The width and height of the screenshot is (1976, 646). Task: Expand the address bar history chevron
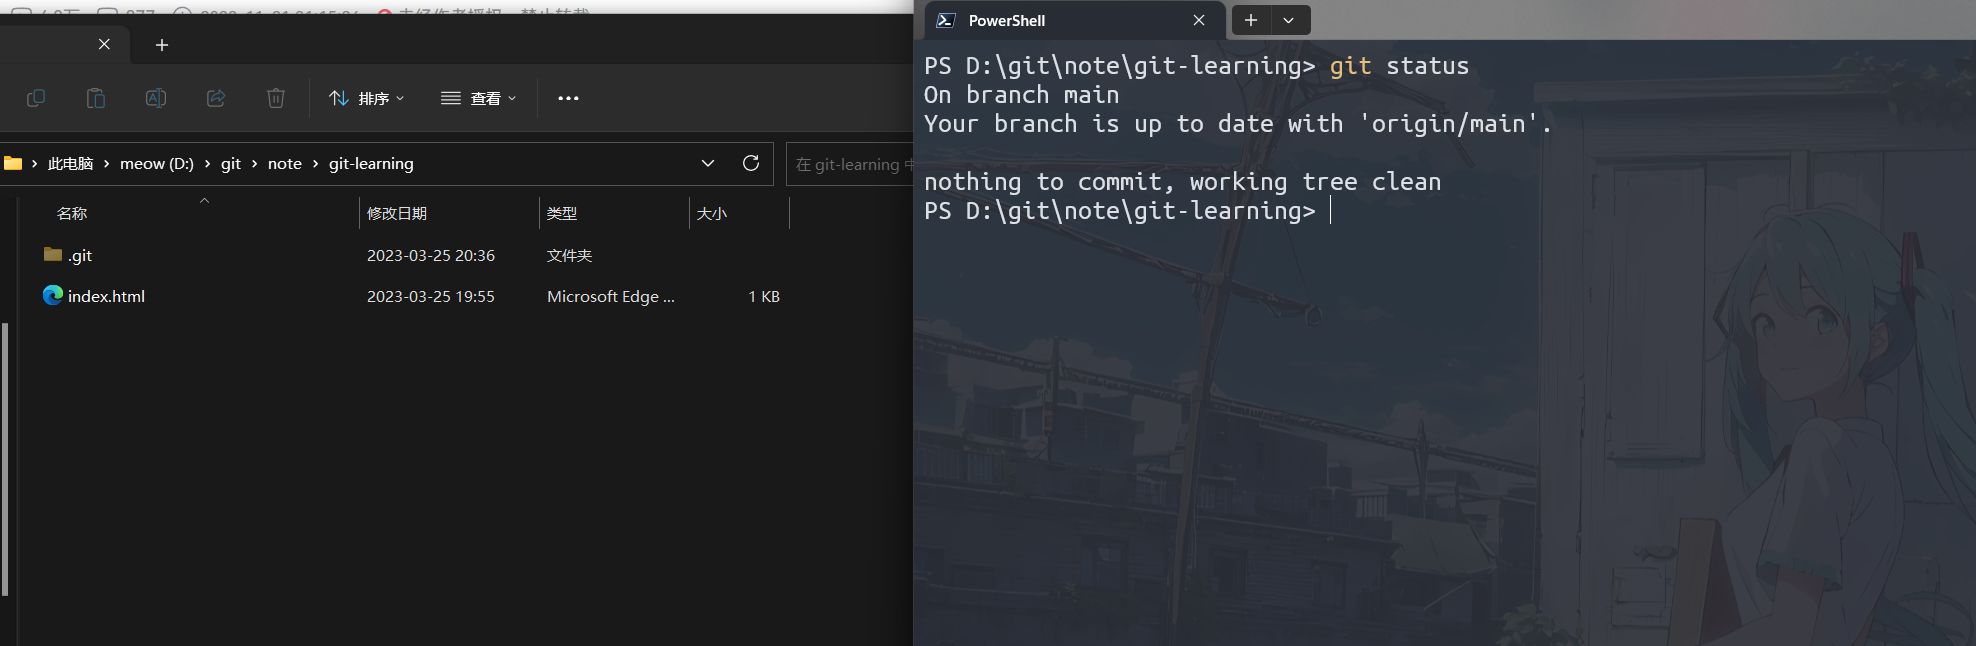(708, 163)
